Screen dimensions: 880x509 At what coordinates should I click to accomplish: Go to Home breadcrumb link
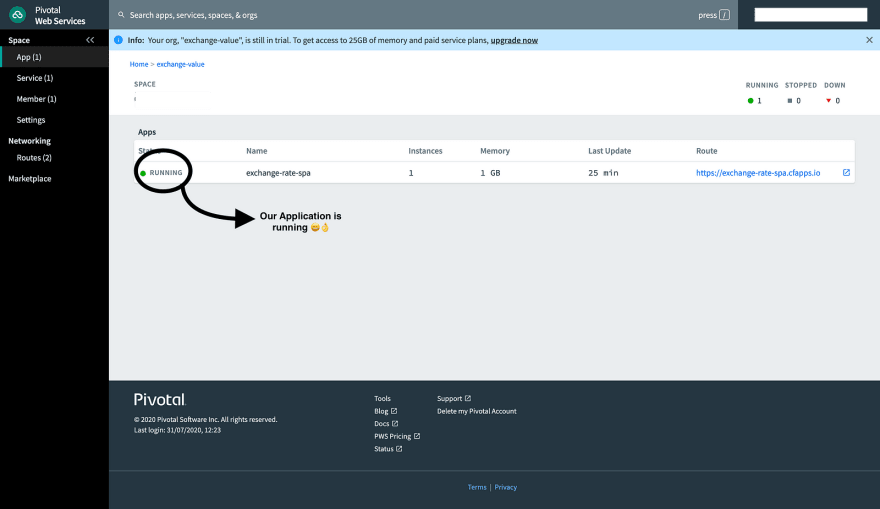[x=139, y=65]
